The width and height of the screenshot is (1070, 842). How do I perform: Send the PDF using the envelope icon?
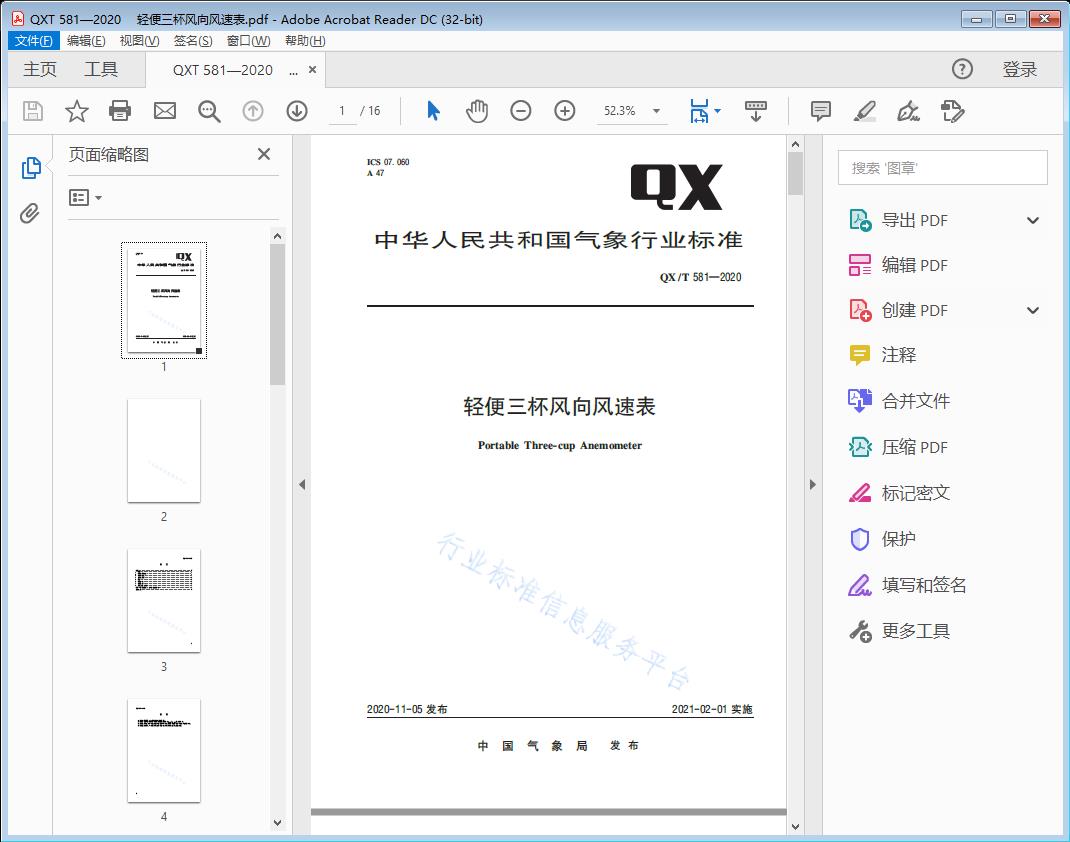click(x=164, y=111)
